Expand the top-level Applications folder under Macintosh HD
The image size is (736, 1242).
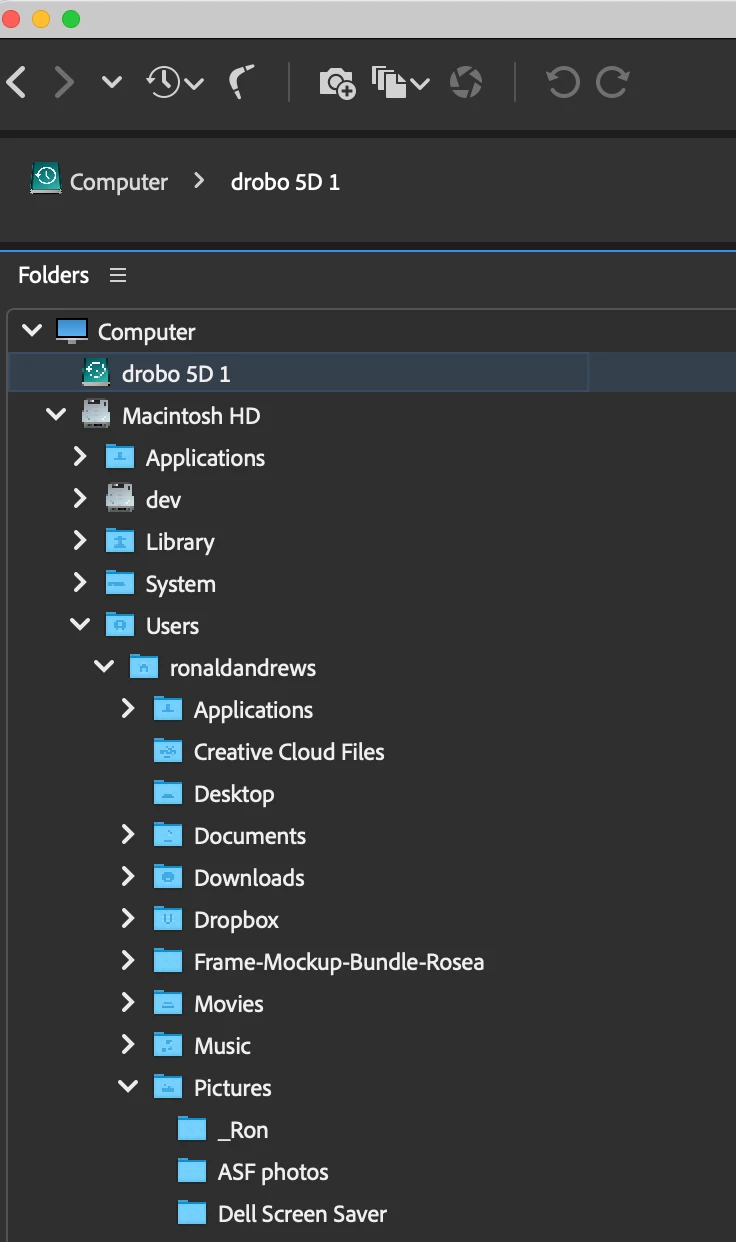(80, 457)
